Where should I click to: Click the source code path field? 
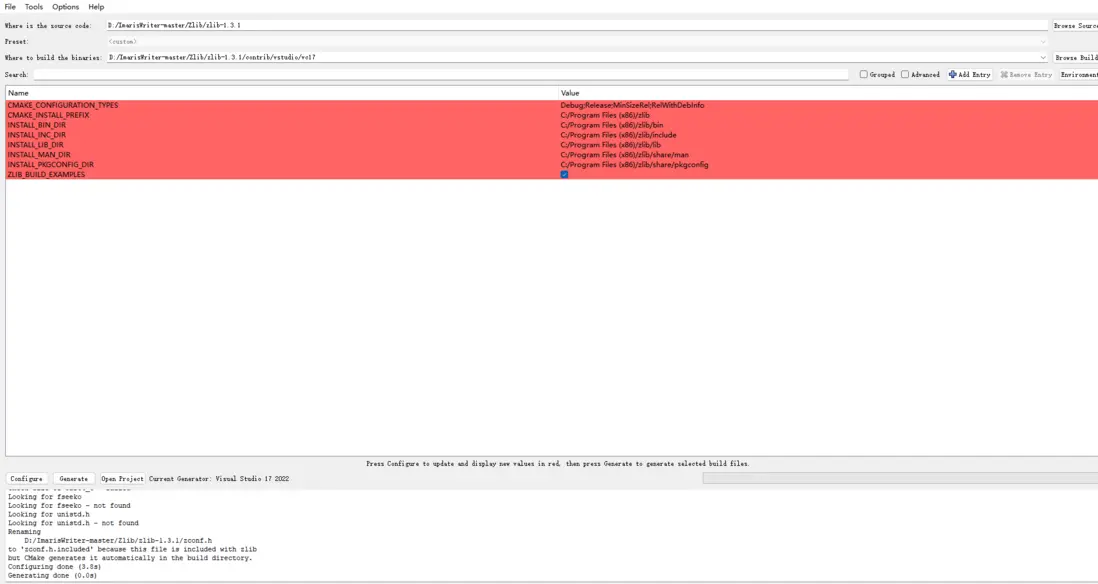pyautogui.click(x=576, y=25)
